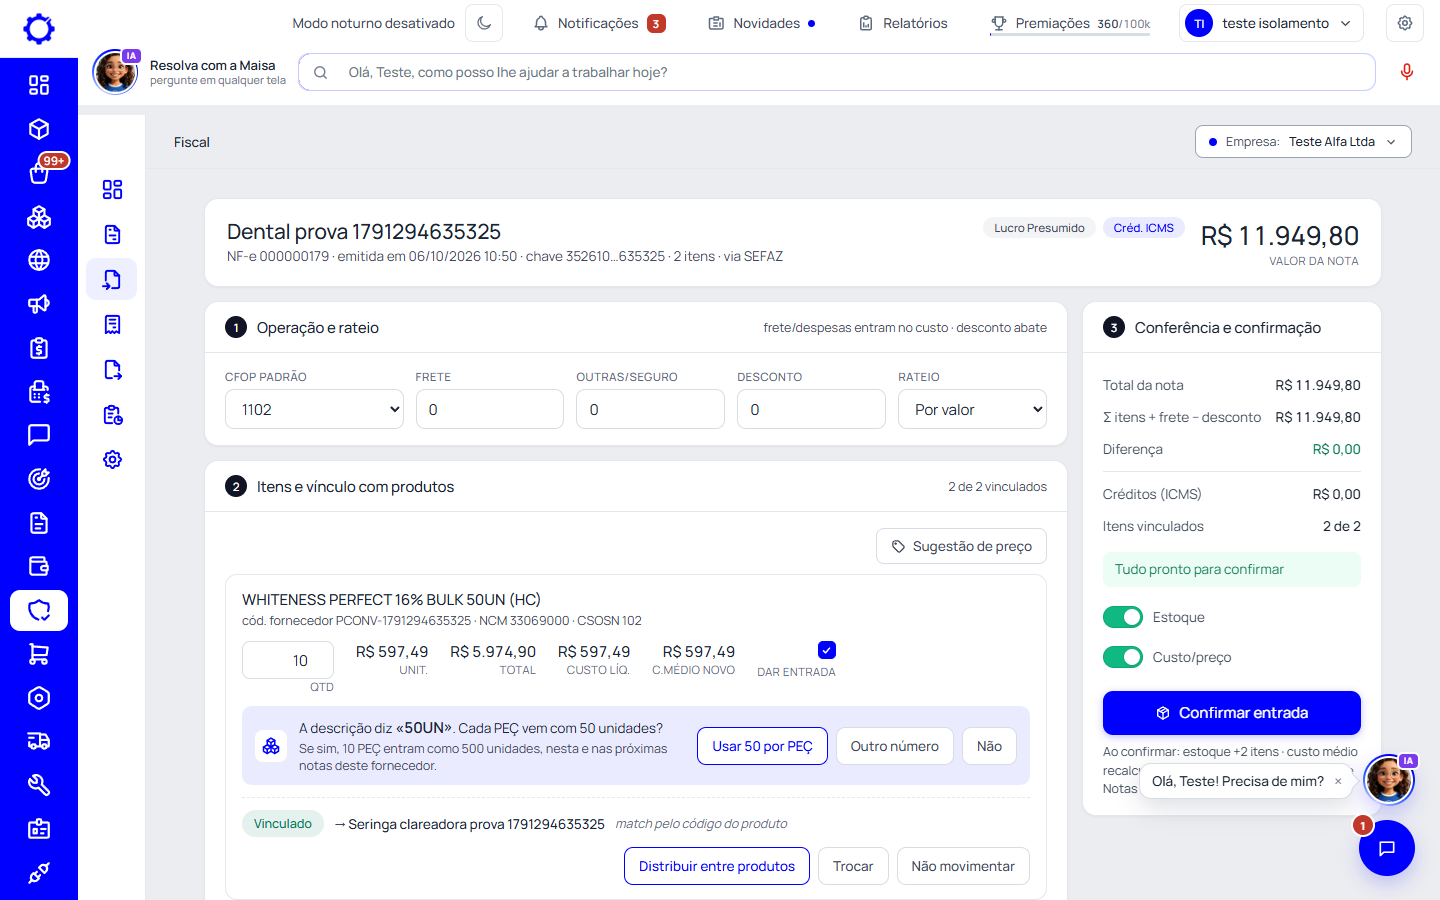This screenshot has width=1440, height=900.
Task: Open the Rateio dropdown
Action: tap(972, 409)
